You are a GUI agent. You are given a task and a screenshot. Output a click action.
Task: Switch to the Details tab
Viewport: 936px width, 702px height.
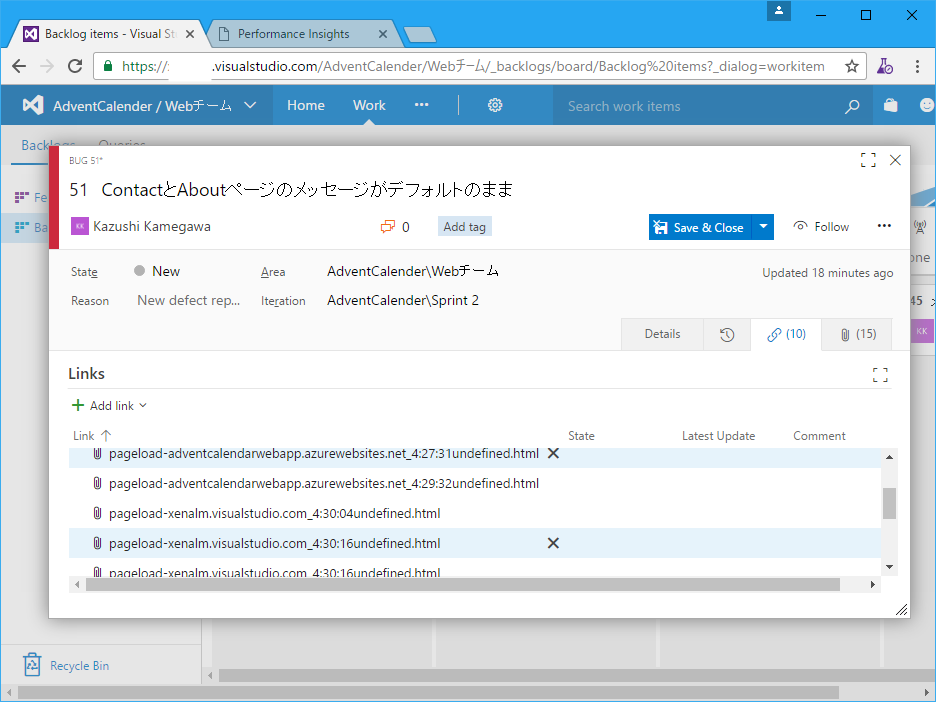[x=662, y=334]
